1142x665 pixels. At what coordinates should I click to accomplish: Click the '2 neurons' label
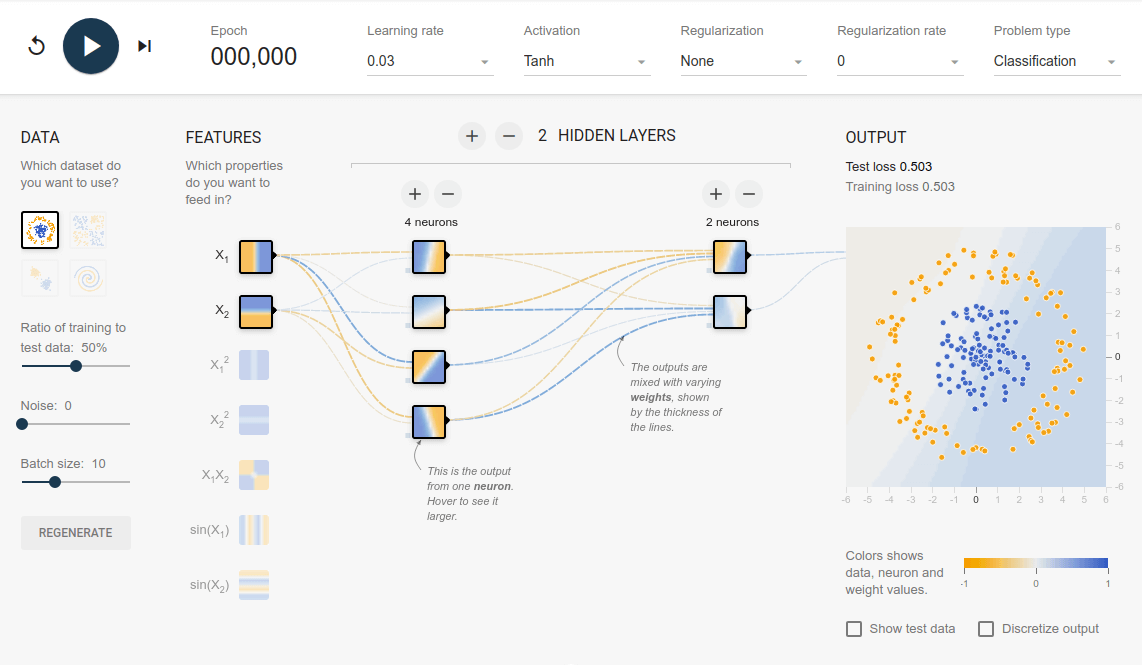pyautogui.click(x=732, y=222)
